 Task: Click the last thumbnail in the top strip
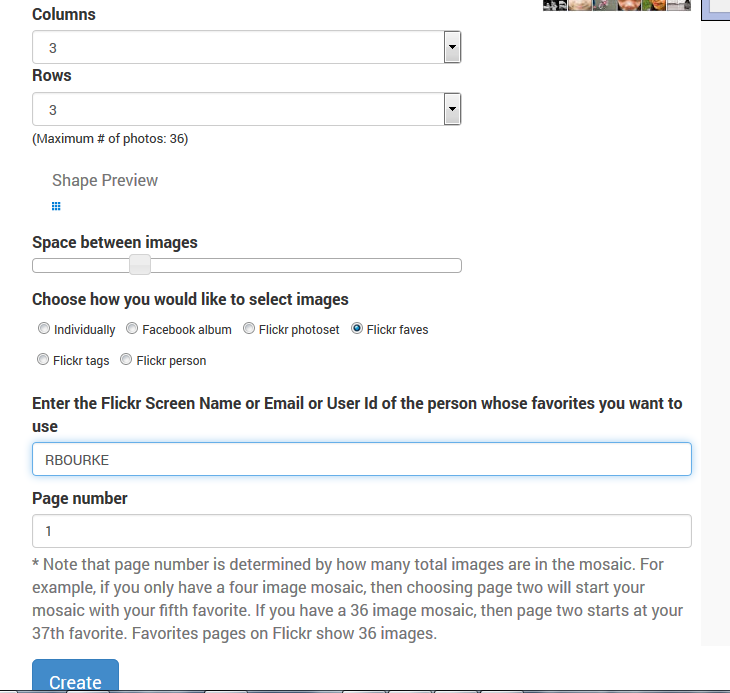pos(681,5)
